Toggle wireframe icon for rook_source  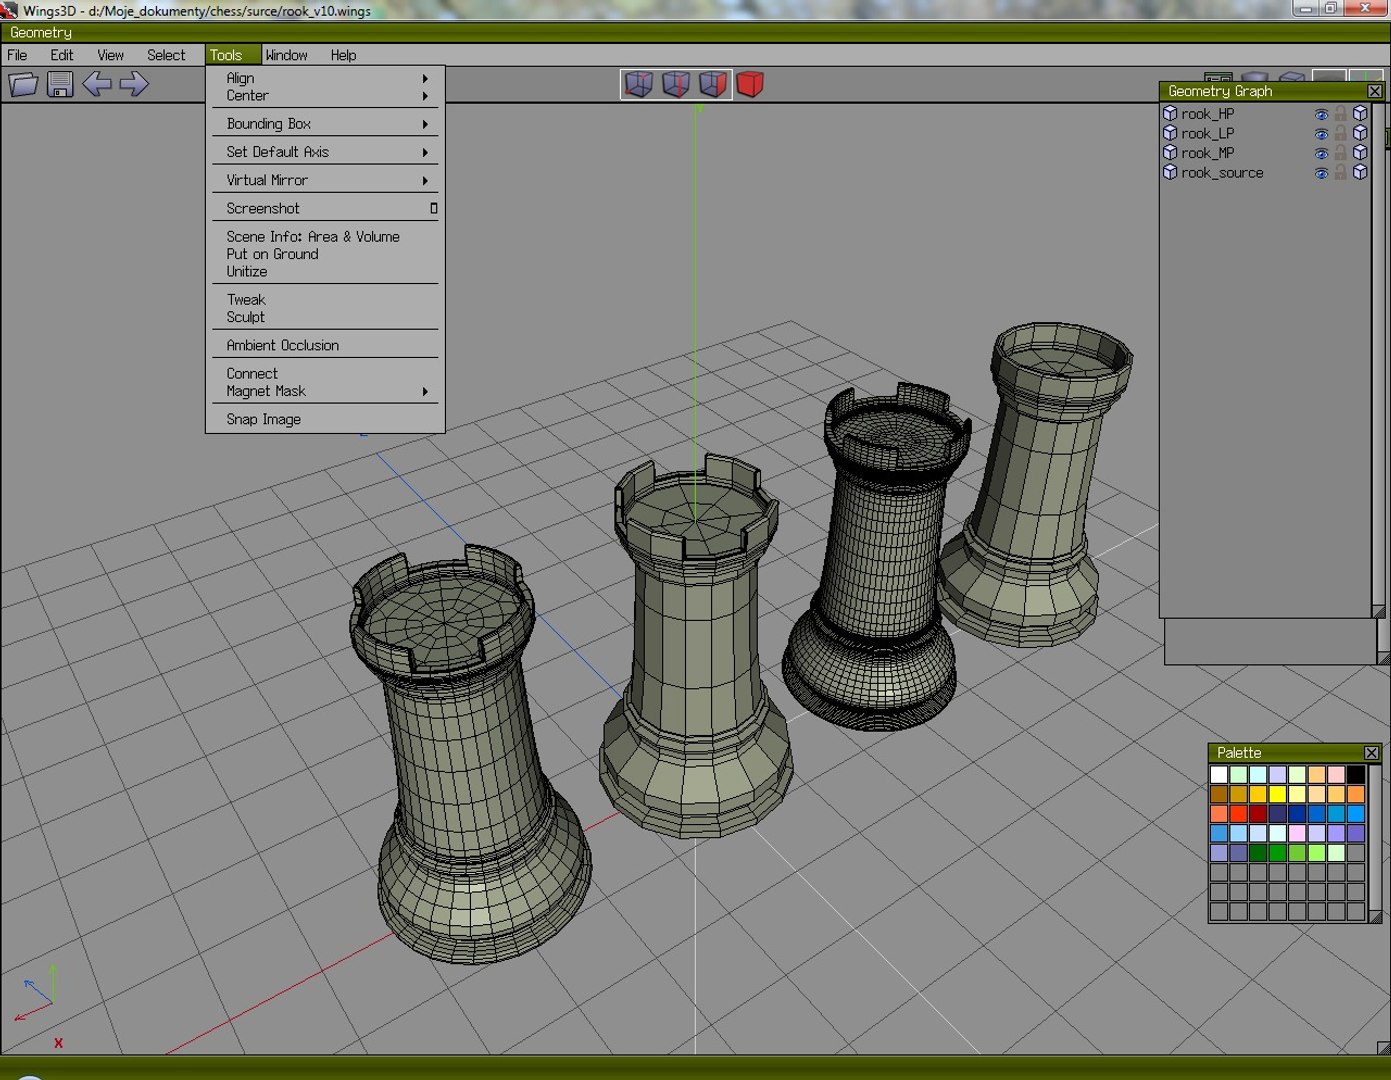point(1360,172)
